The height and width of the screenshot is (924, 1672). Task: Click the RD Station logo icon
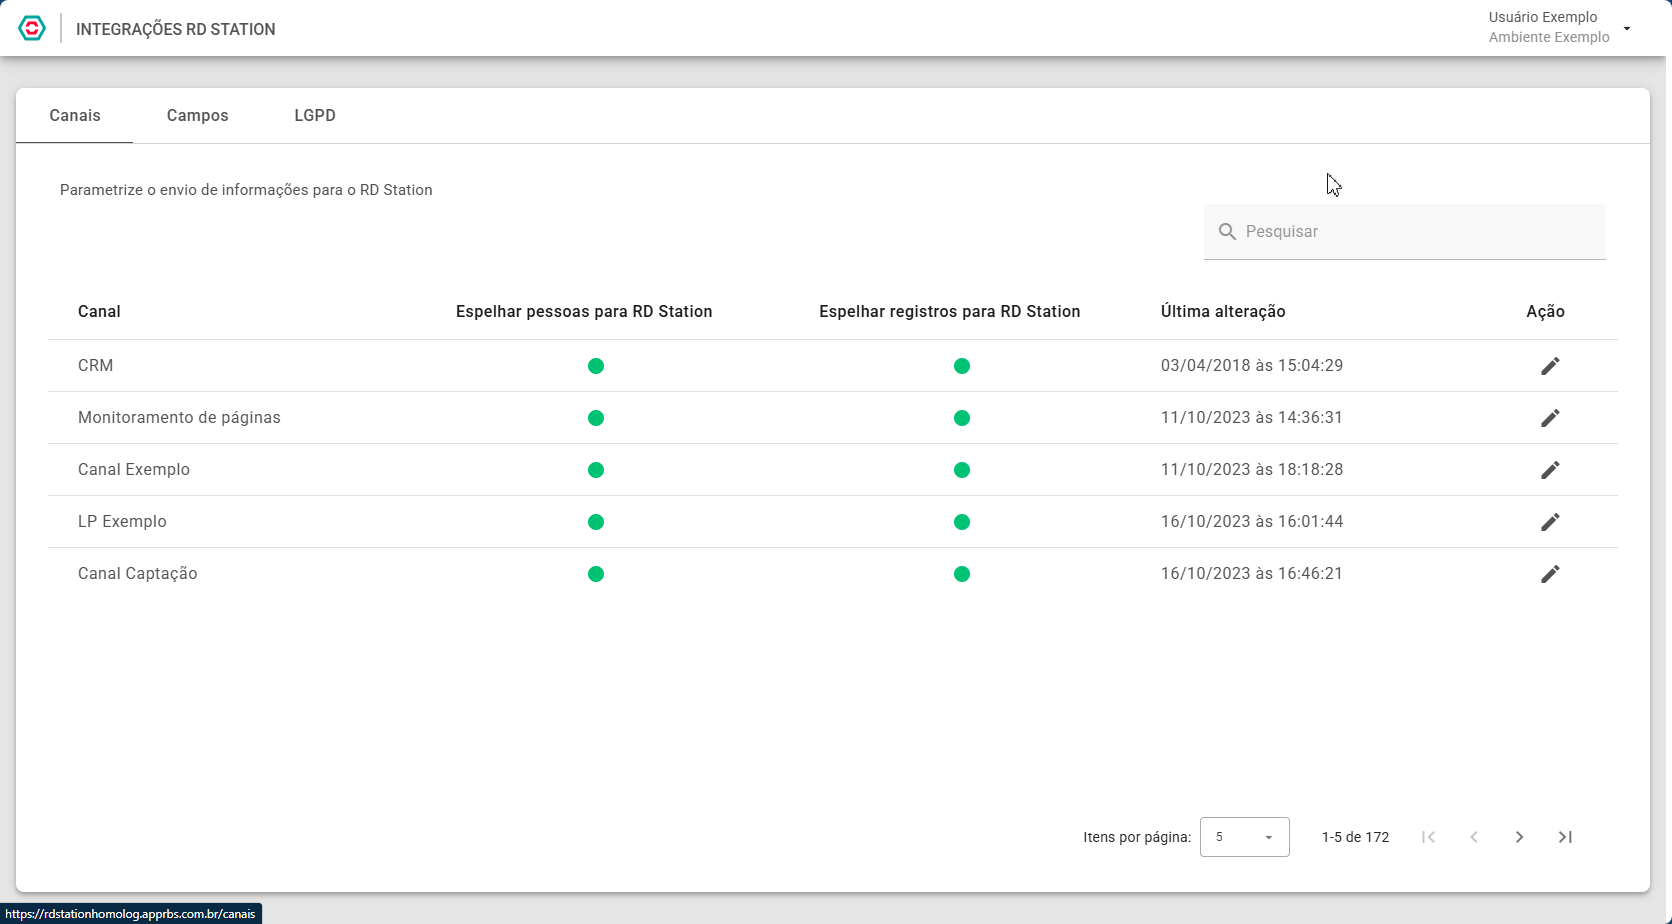pyautogui.click(x=32, y=28)
